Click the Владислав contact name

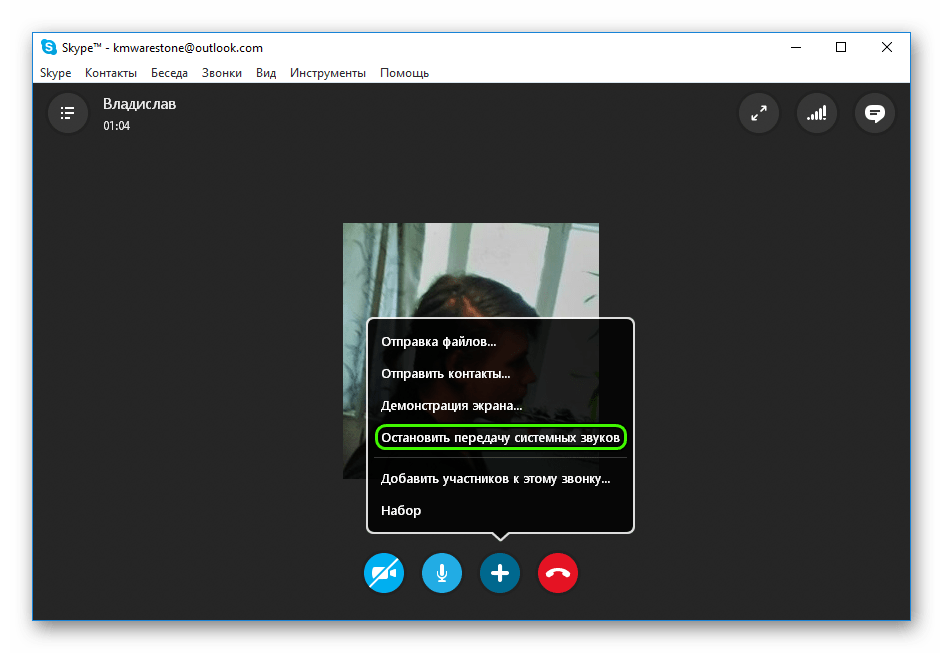coord(140,104)
